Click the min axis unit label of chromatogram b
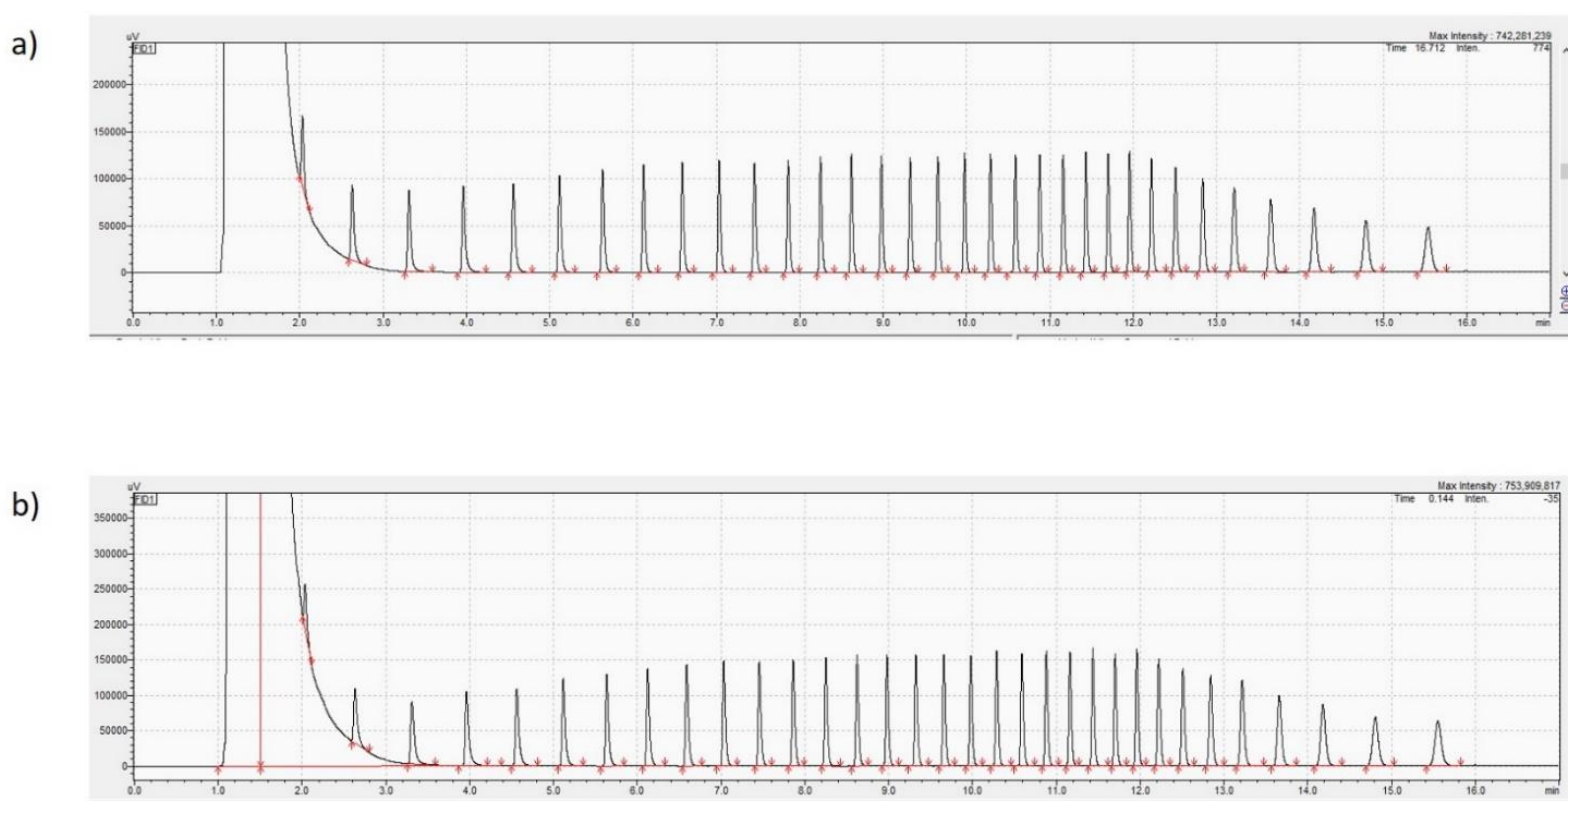 coord(1550,790)
